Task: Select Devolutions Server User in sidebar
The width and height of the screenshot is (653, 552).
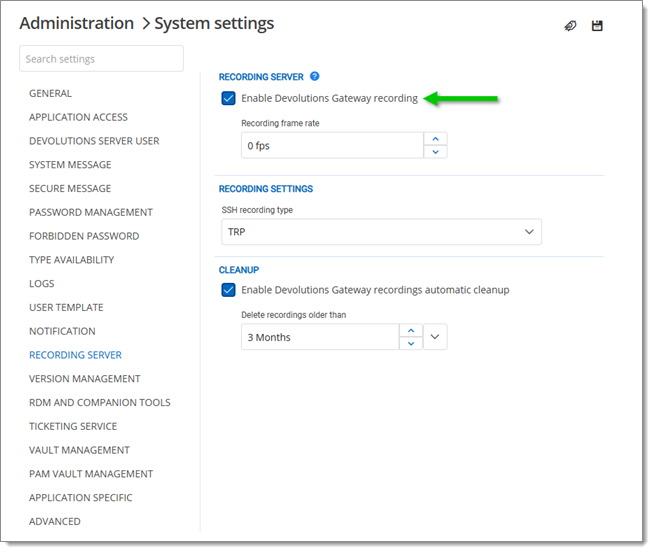Action: pyautogui.click(x=94, y=141)
